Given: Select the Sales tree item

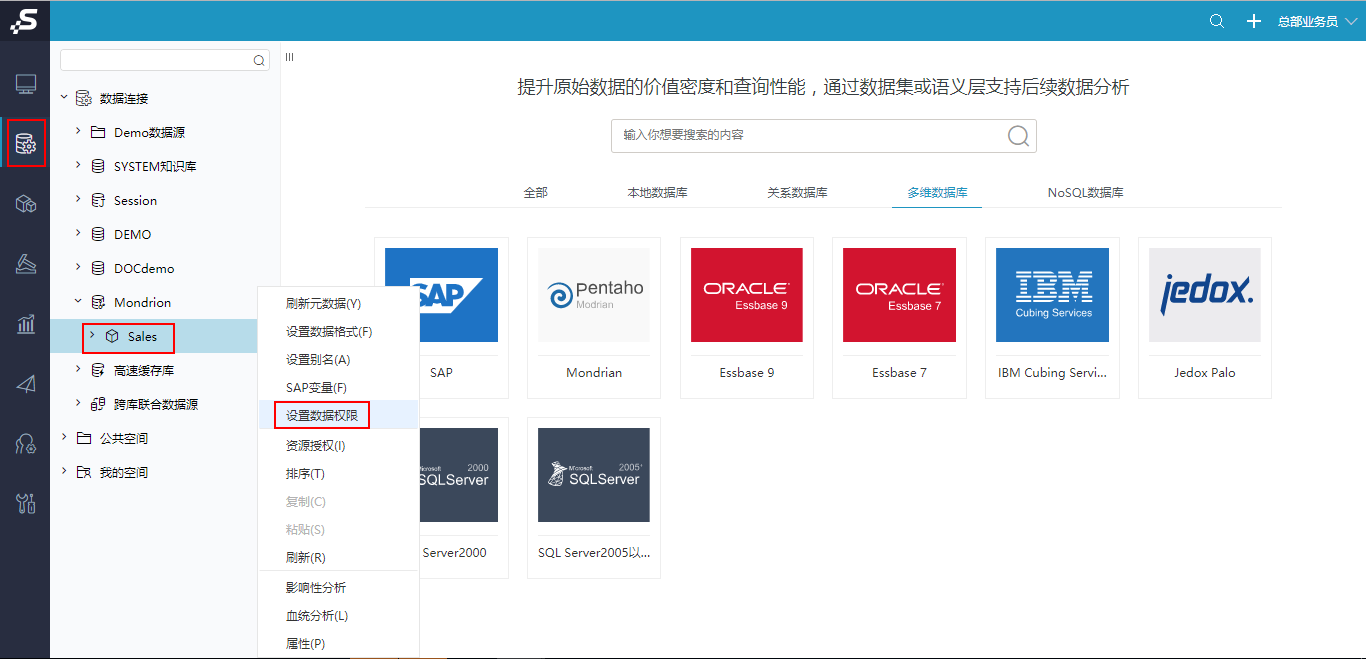Looking at the screenshot, I should (x=142, y=337).
